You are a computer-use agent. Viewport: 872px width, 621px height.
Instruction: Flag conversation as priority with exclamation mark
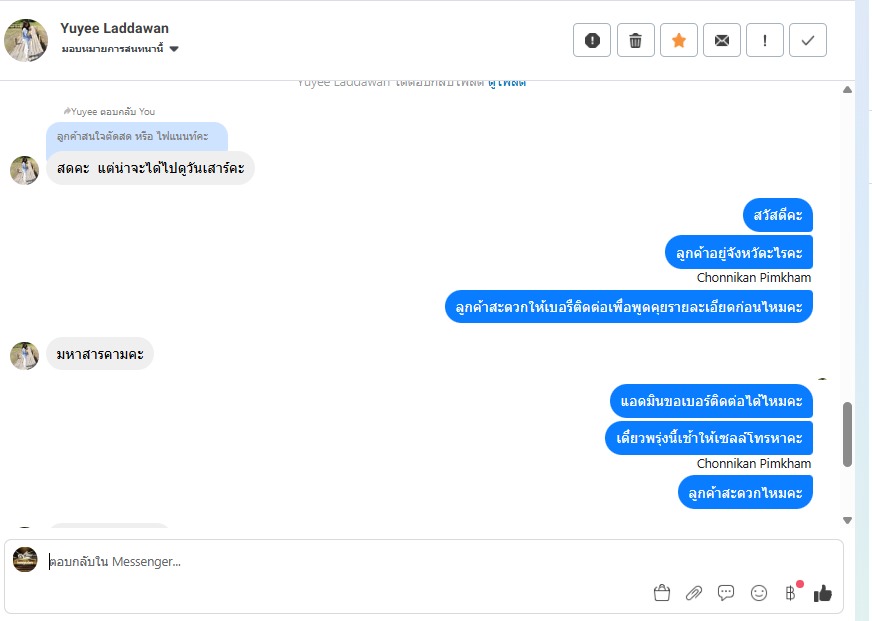(x=765, y=40)
